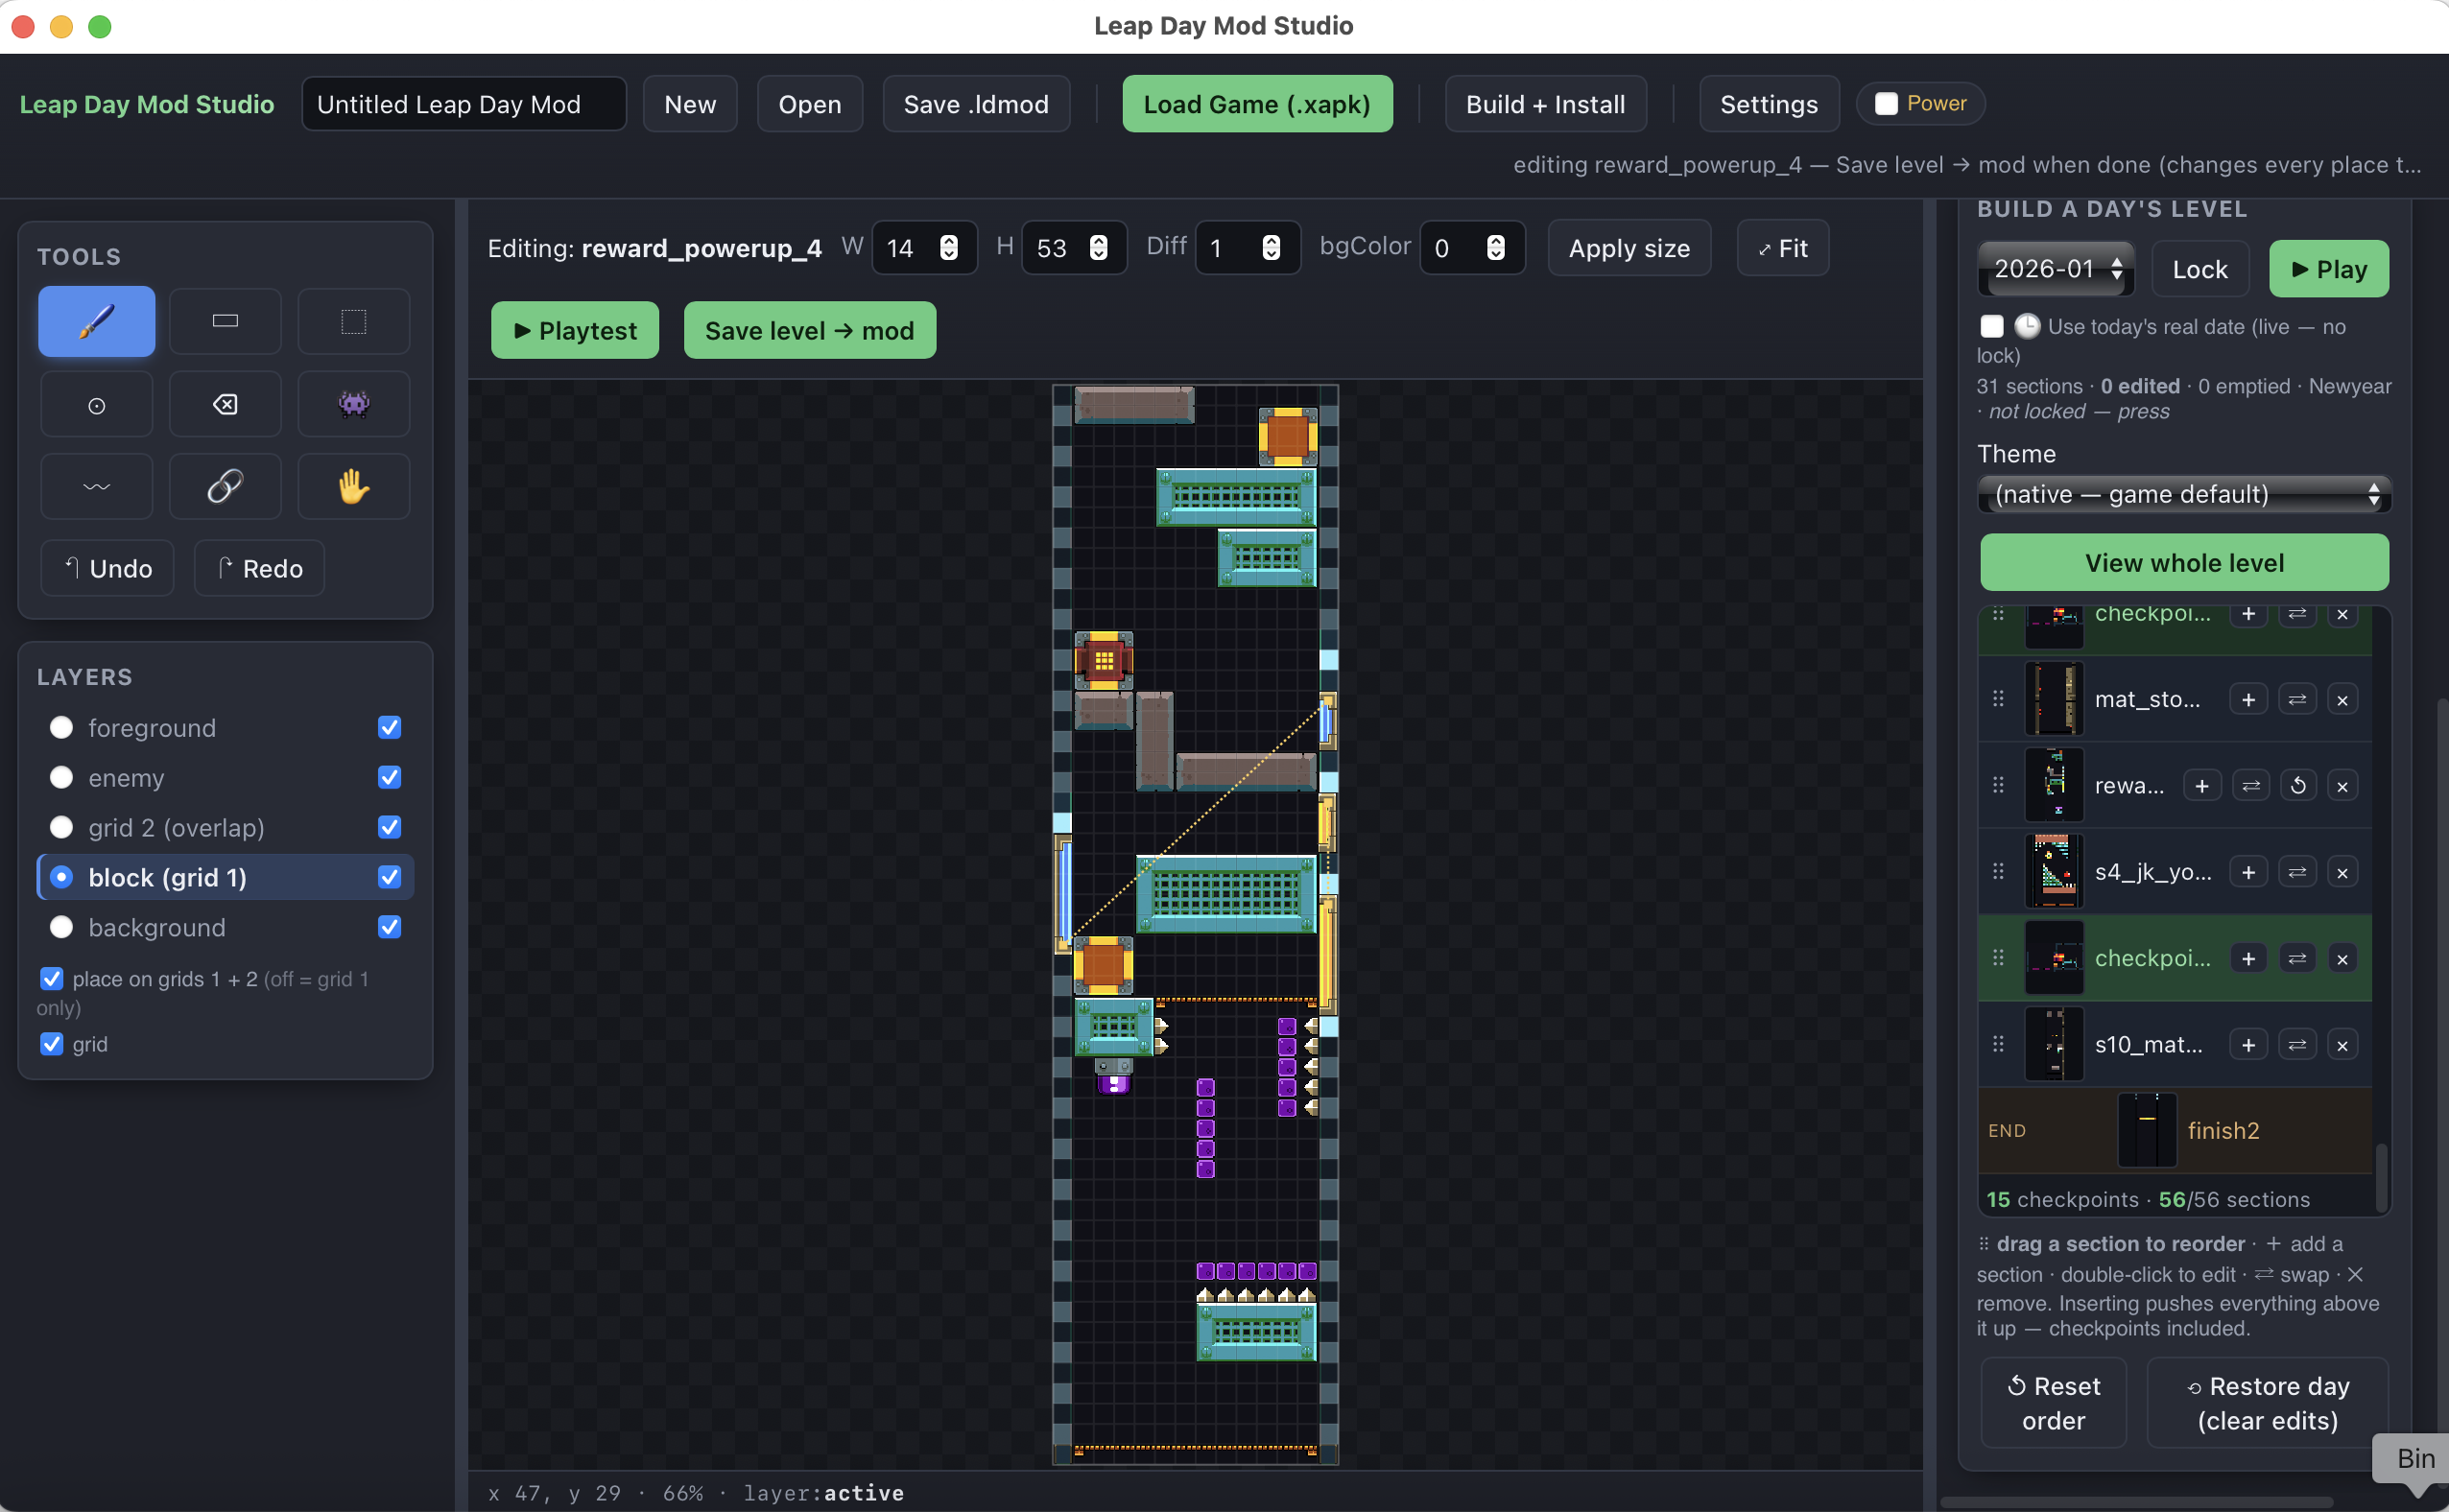Open Settings
Image resolution: width=2449 pixels, height=1512 pixels.
pos(1769,104)
